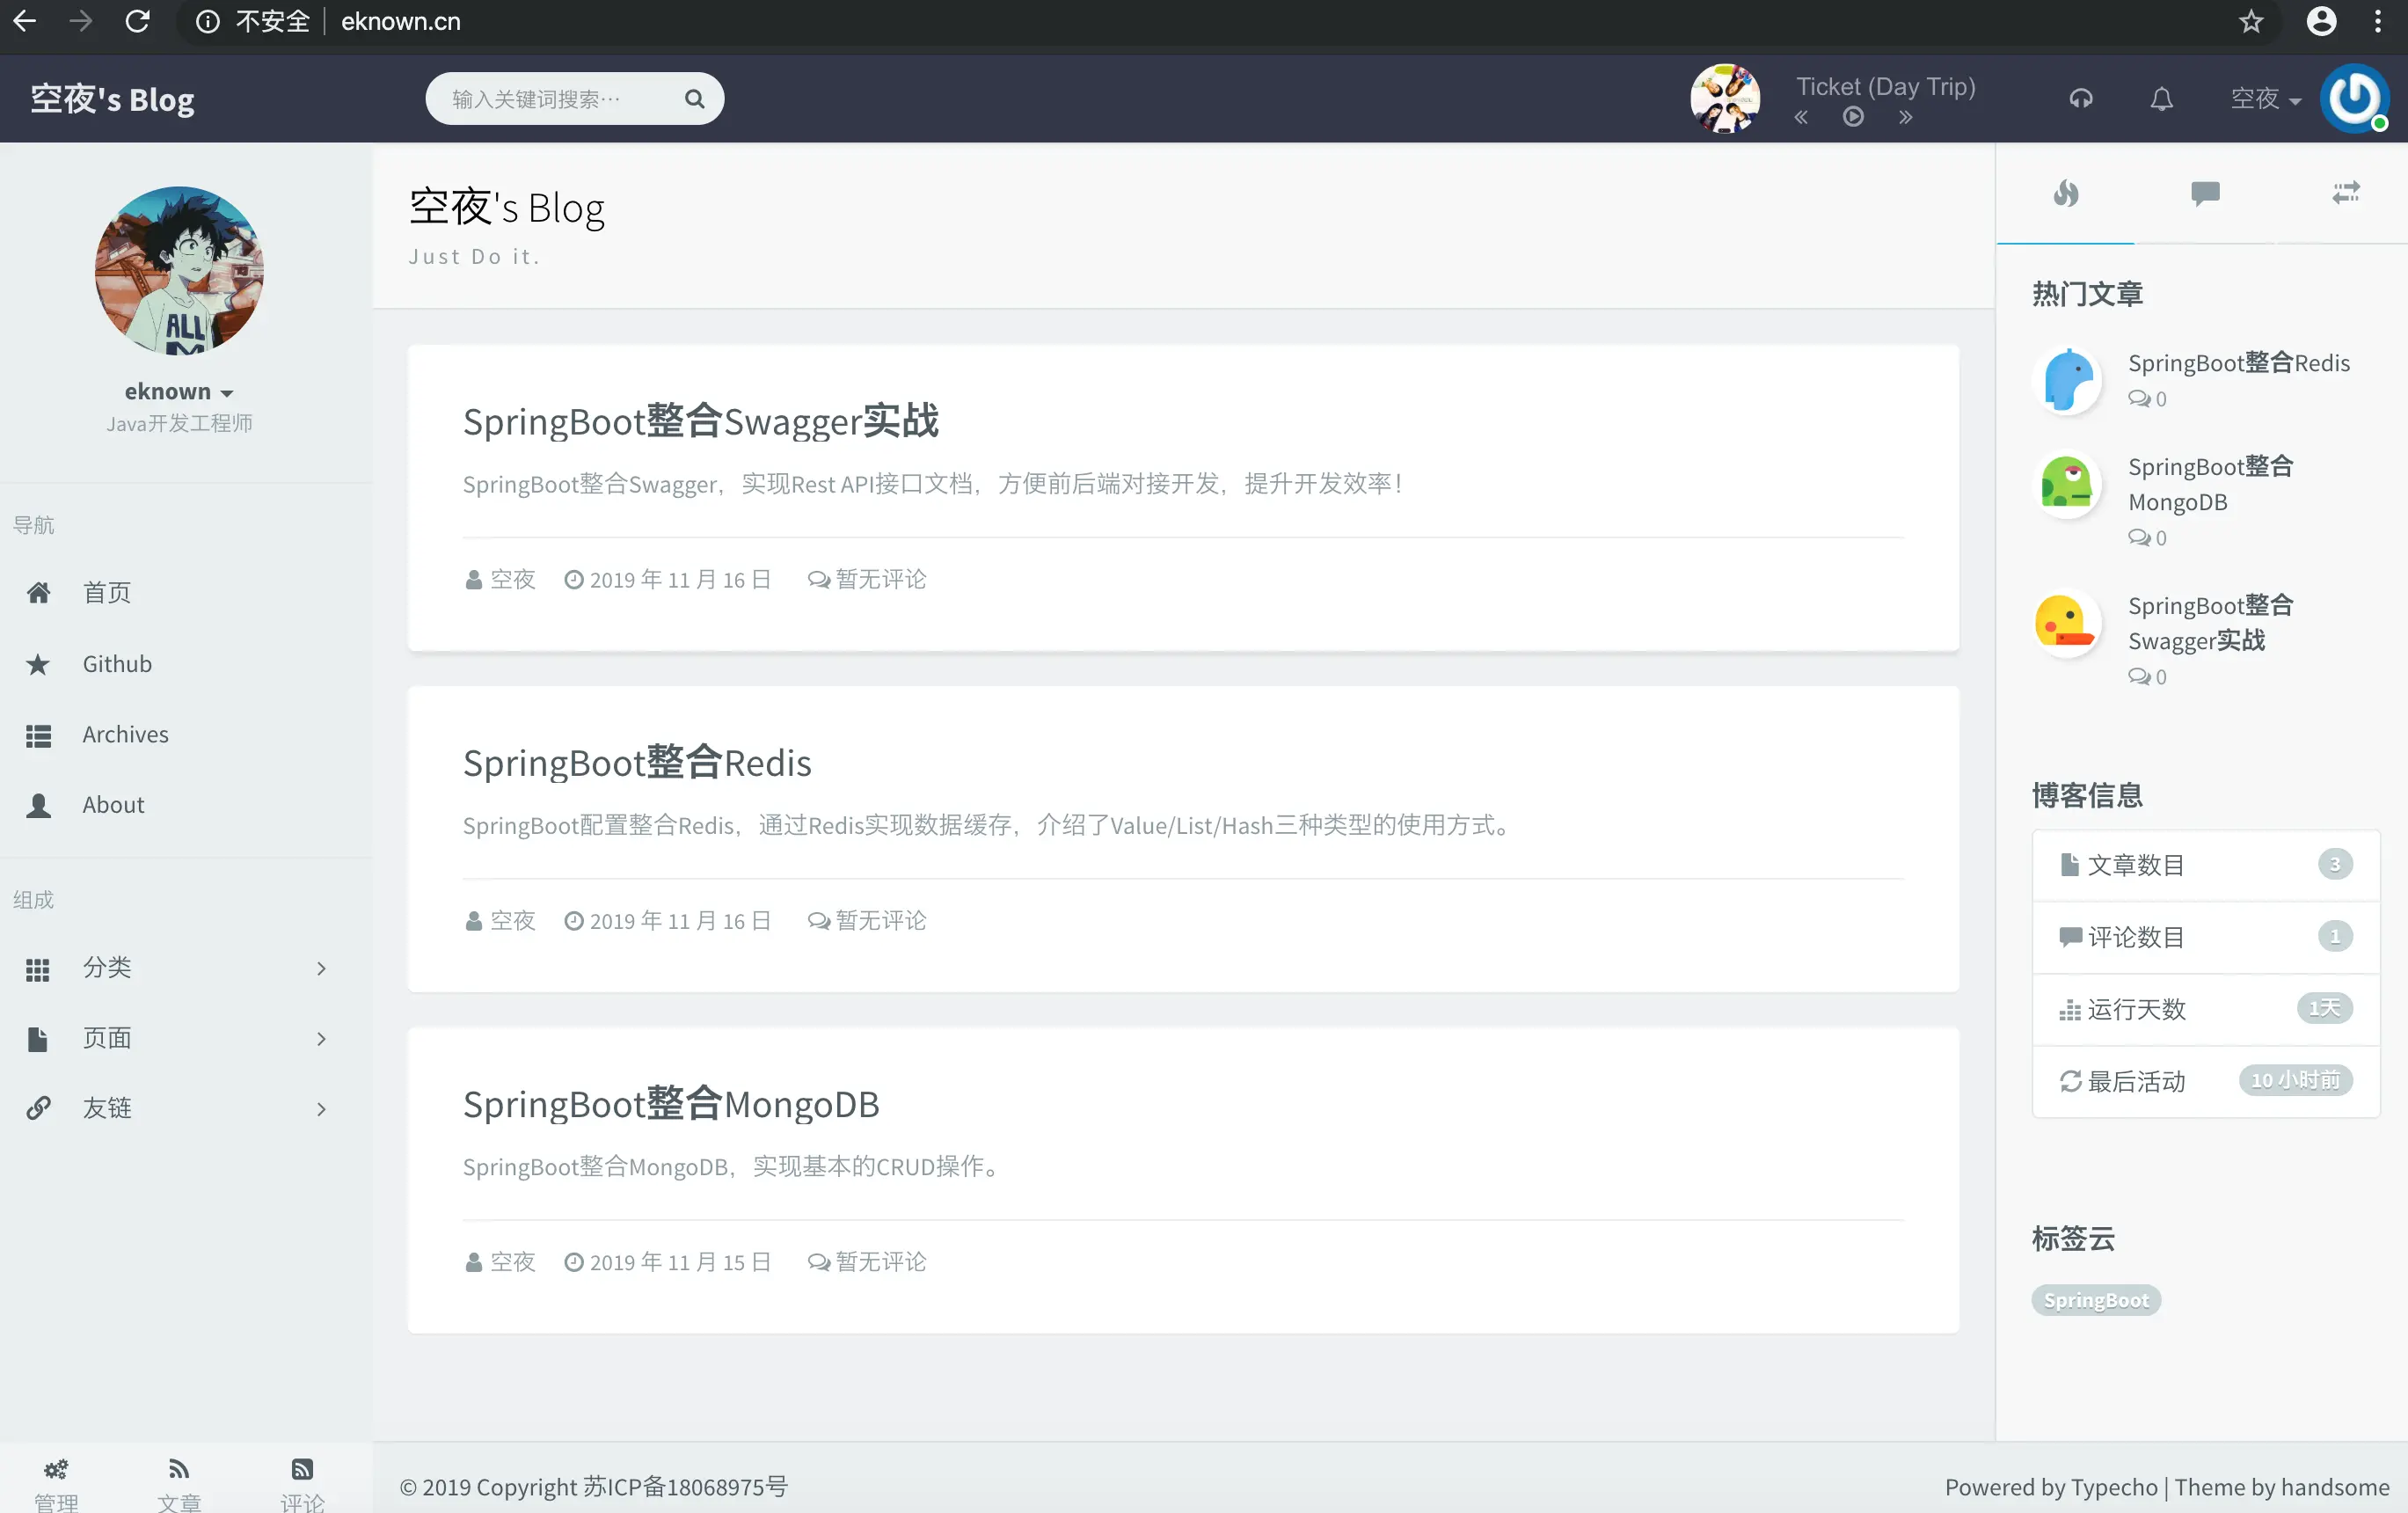This screenshot has width=2408, height=1513.
Task: Open the headphones music icon in top bar
Action: [x=2081, y=98]
